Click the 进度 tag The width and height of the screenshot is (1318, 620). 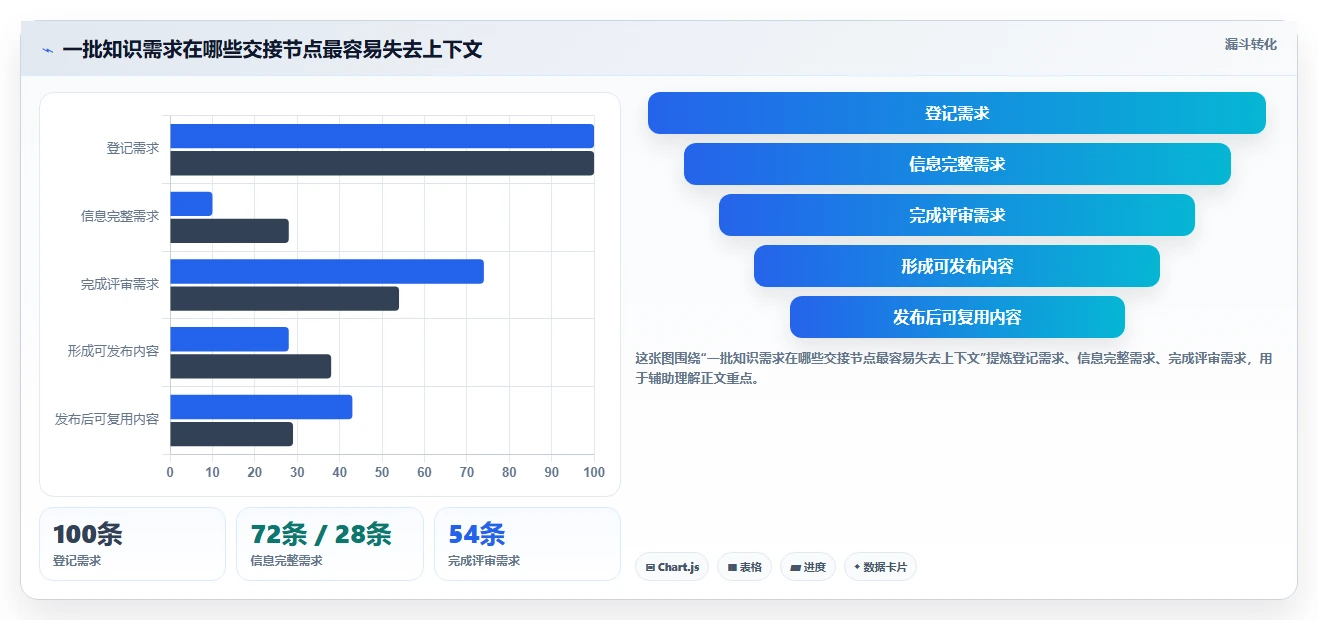(x=808, y=567)
